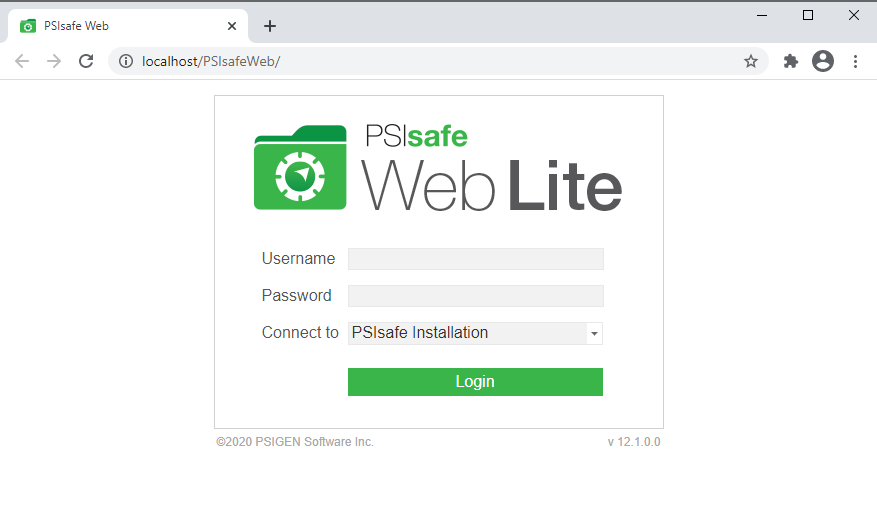The height and width of the screenshot is (524, 877).
Task: View site information icon in address bar
Action: click(x=126, y=61)
